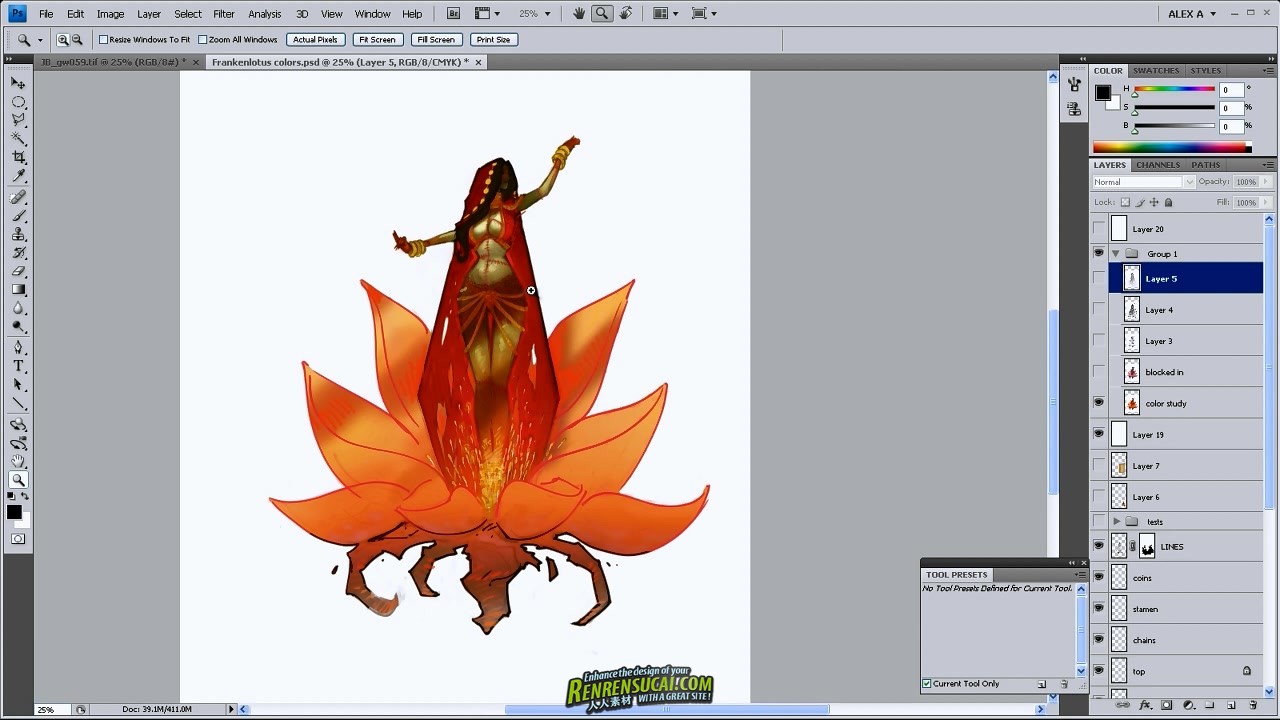Toggle Quick Mask mode
Screen dimensions: 1280x720
(18, 539)
